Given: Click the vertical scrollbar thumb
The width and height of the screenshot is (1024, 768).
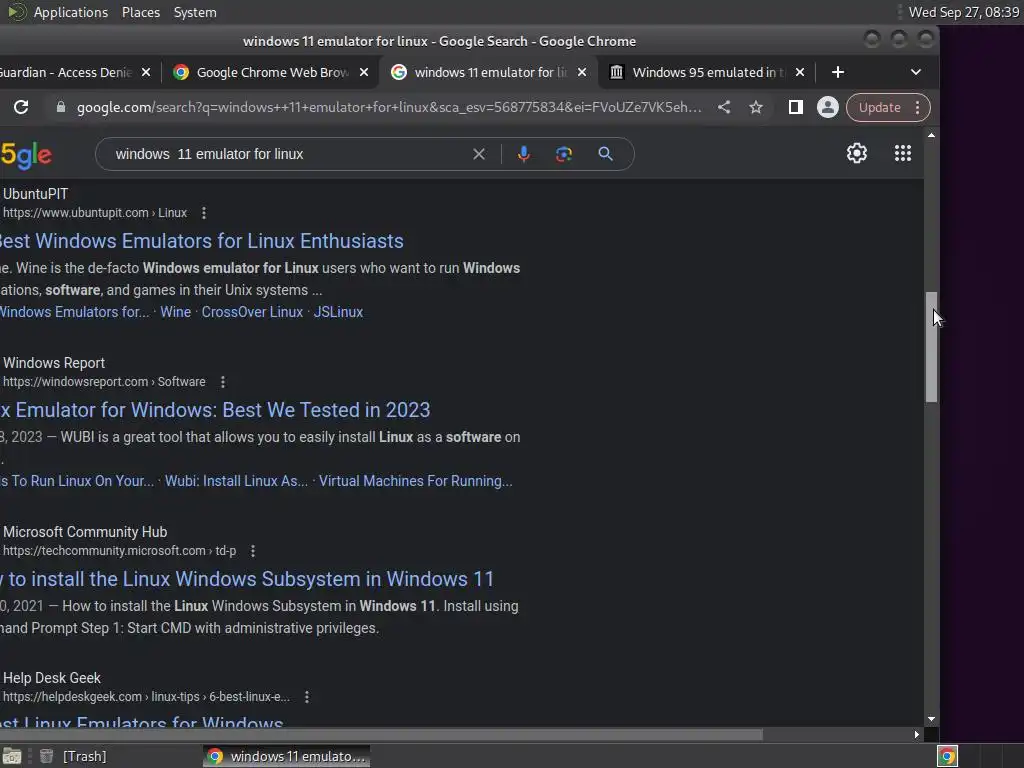Looking at the screenshot, I should pyautogui.click(x=931, y=347).
